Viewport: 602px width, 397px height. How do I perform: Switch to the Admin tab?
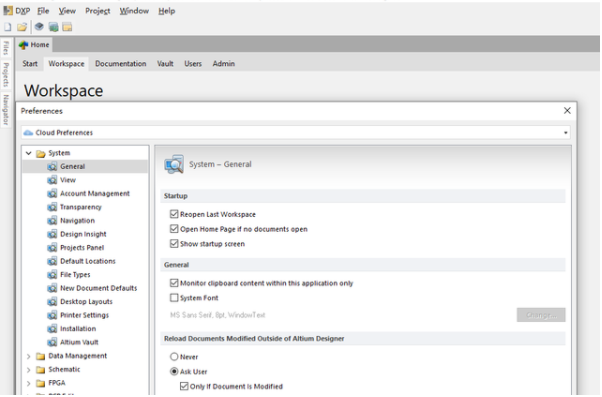pyautogui.click(x=223, y=64)
